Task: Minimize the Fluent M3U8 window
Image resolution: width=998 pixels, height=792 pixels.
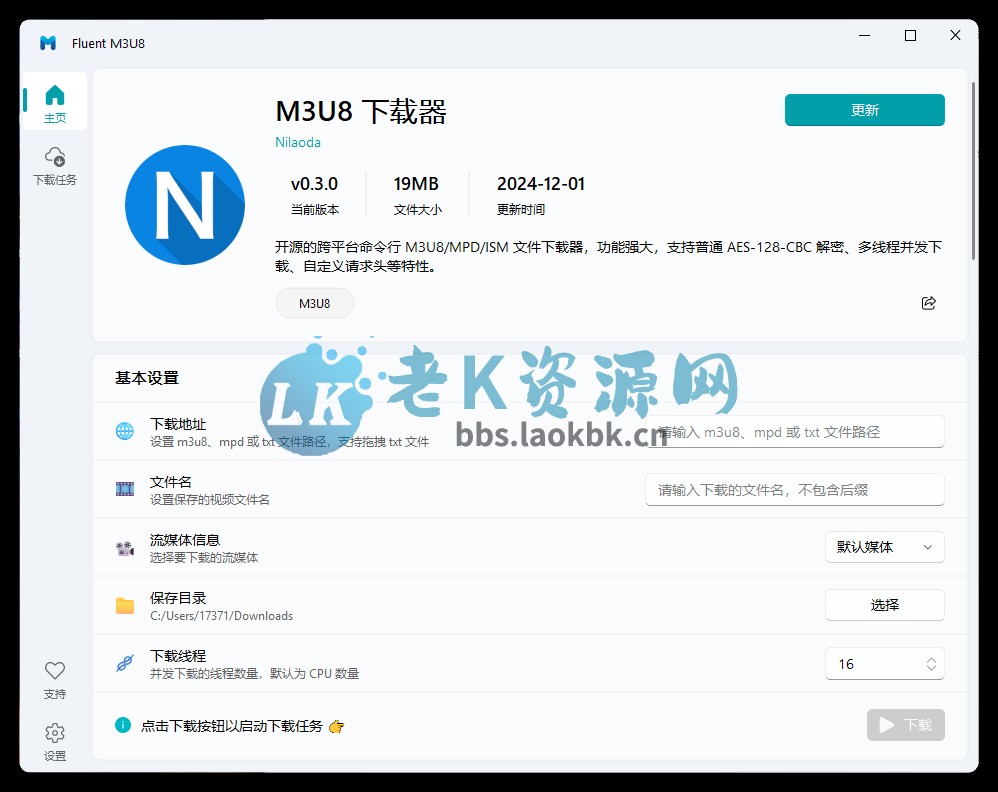Action: tap(864, 36)
